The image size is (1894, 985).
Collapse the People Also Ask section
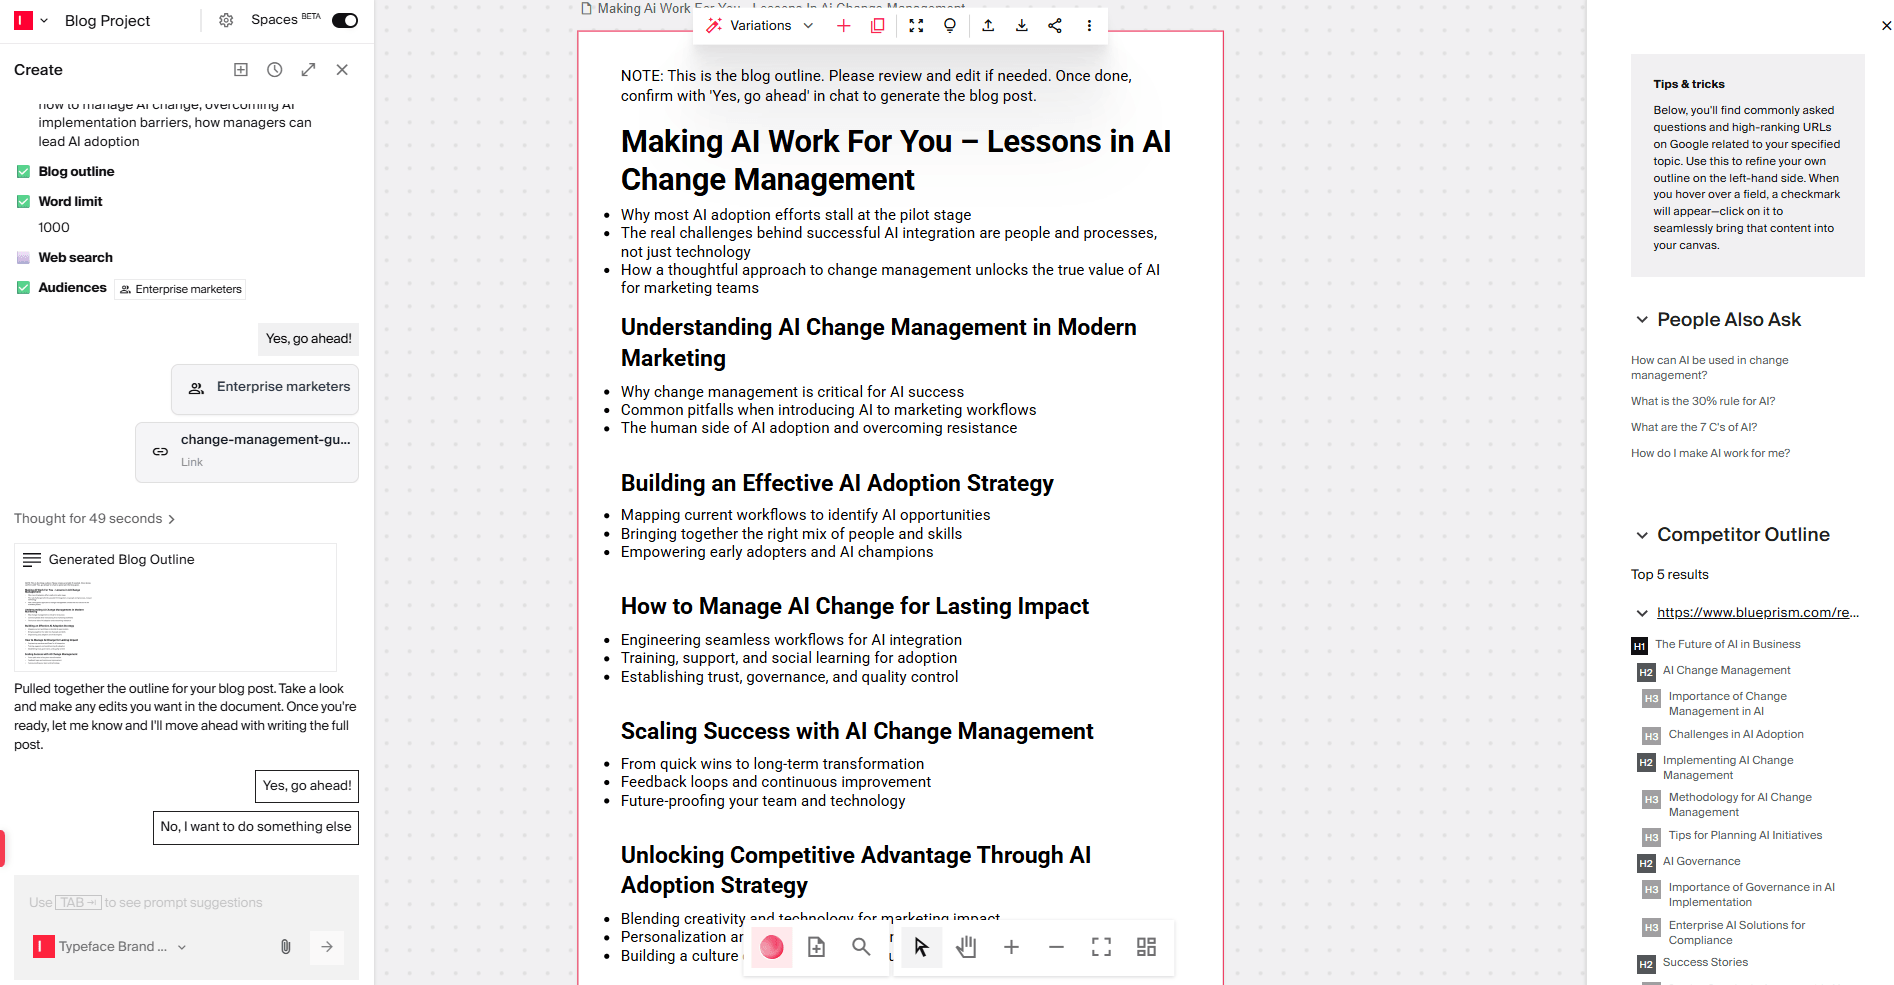(x=1643, y=319)
